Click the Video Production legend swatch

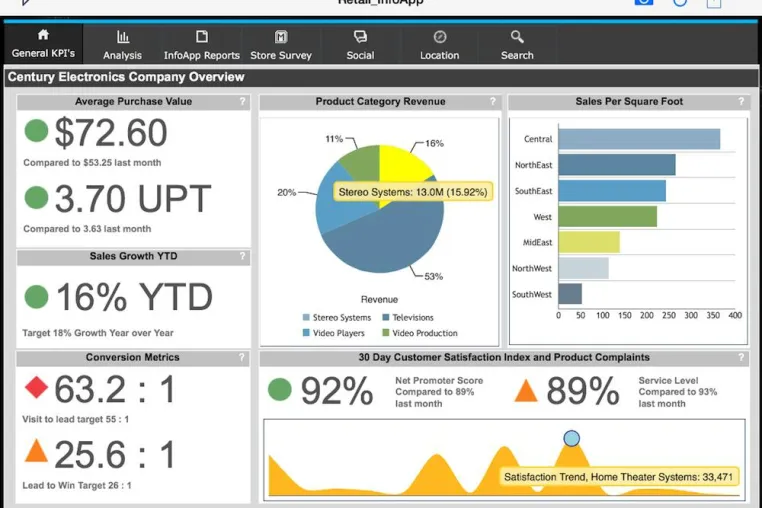click(386, 333)
